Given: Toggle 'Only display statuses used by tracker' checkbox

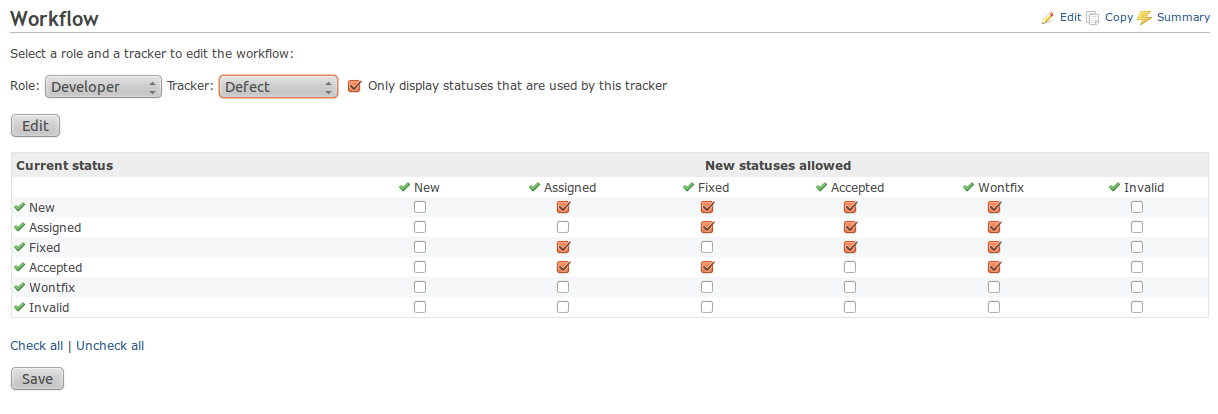Looking at the screenshot, I should [x=354, y=86].
